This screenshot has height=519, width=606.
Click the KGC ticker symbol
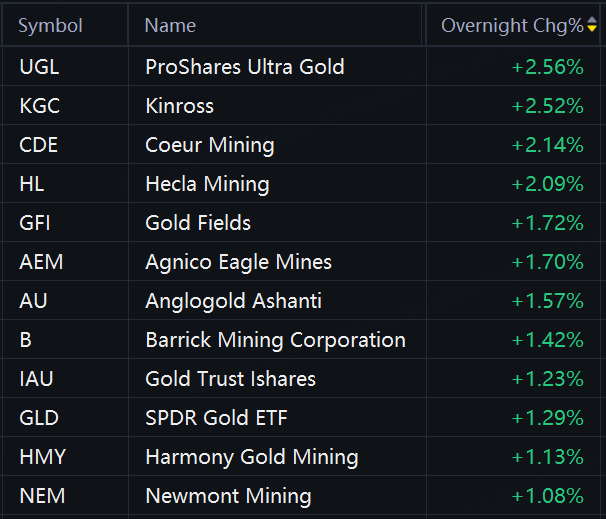tap(38, 106)
